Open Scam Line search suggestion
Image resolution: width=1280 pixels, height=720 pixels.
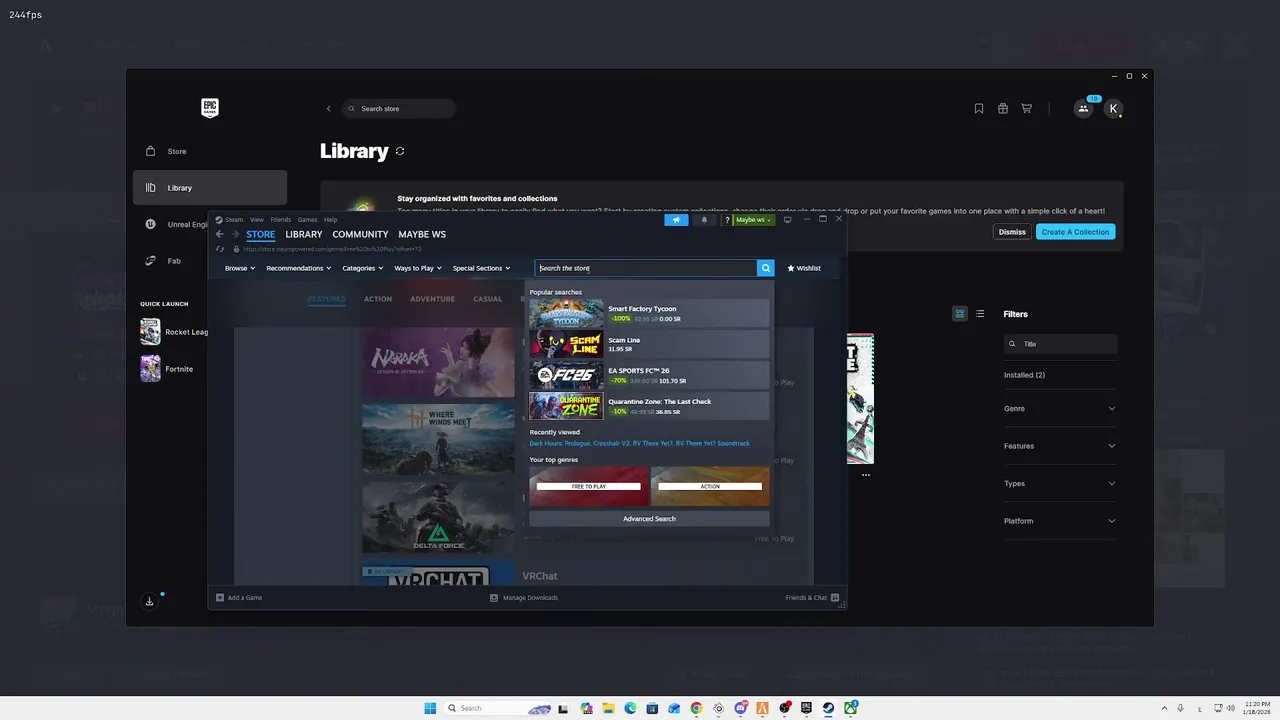click(x=649, y=344)
